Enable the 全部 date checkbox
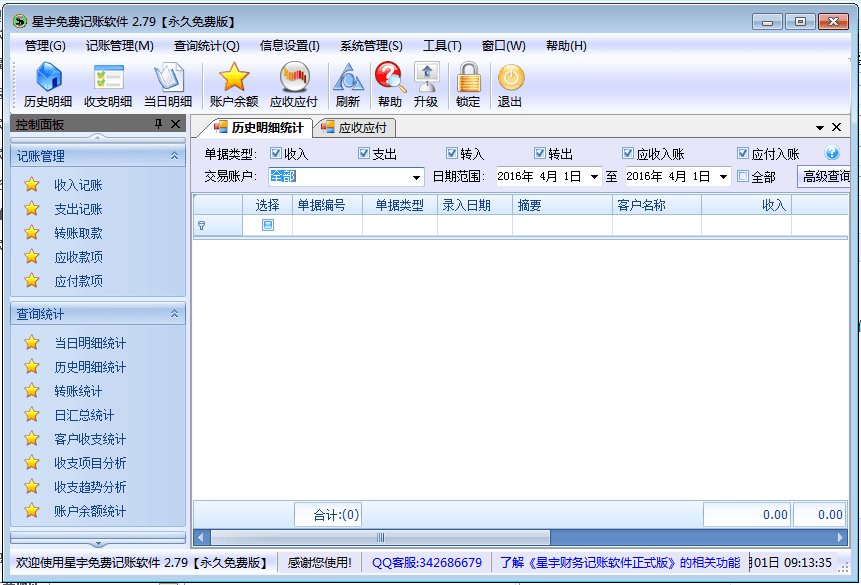Image resolution: width=861 pixels, height=585 pixels. pos(743,177)
